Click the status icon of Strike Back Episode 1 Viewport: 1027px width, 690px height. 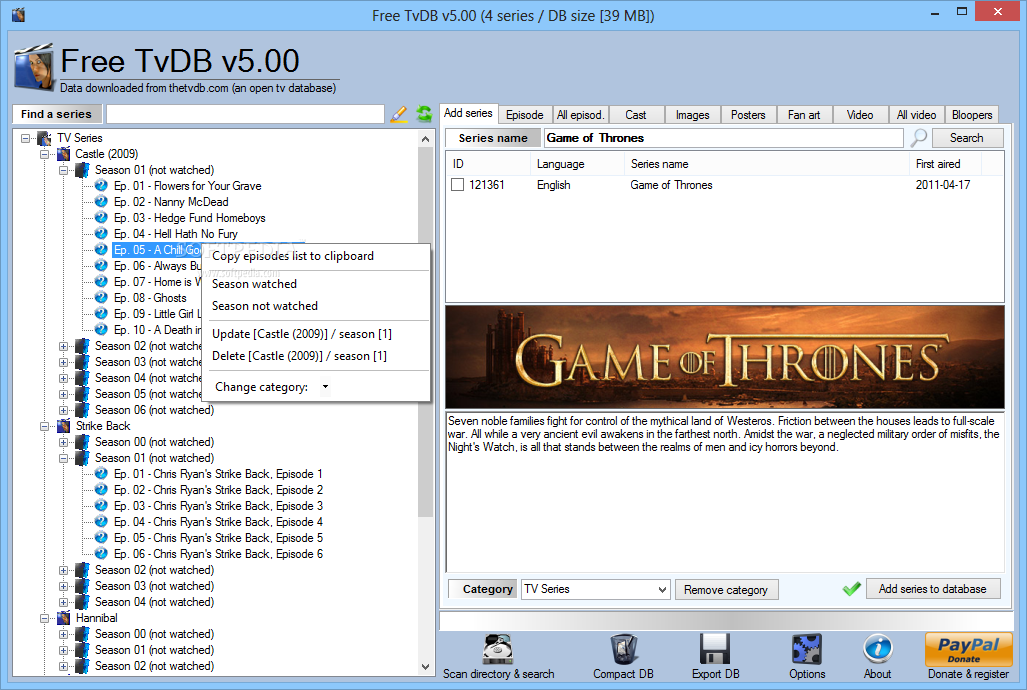point(101,474)
